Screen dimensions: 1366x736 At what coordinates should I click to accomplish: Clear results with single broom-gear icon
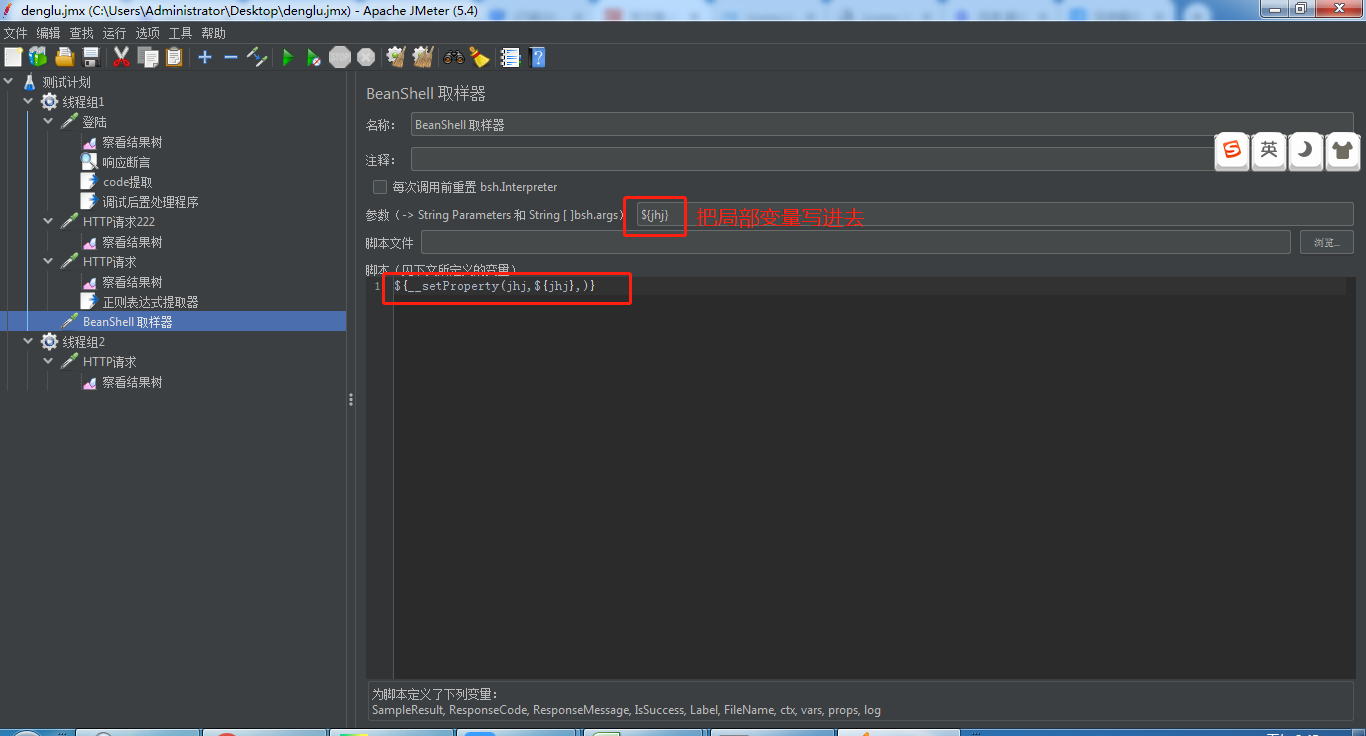click(x=396, y=57)
